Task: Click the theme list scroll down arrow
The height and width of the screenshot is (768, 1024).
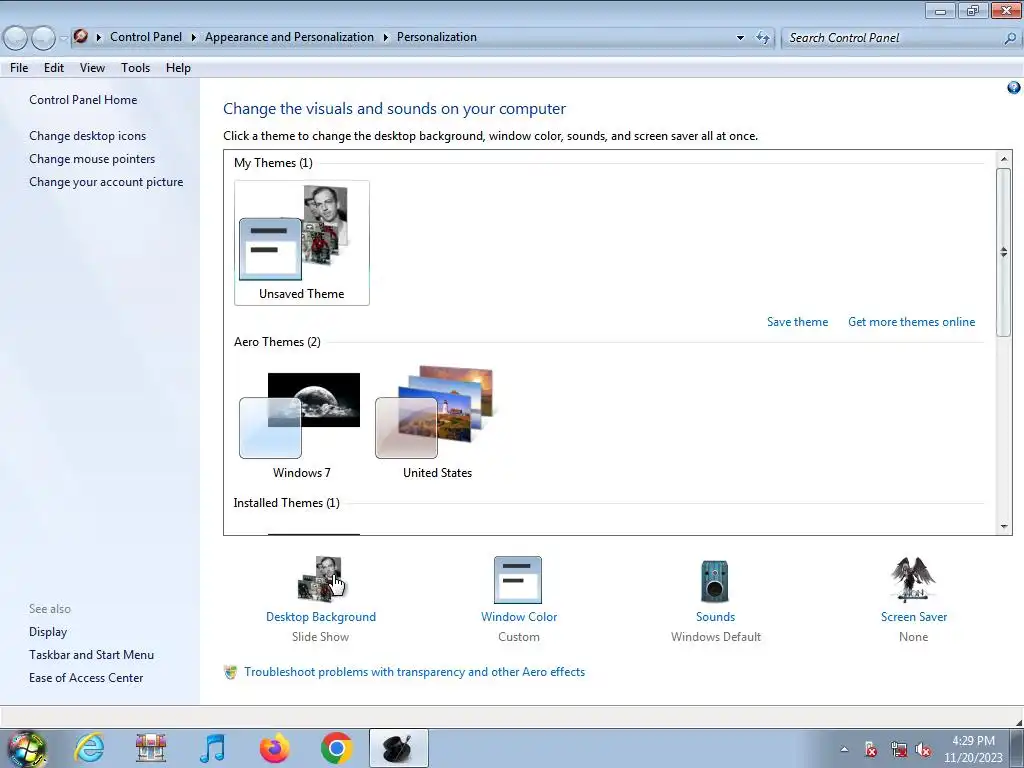Action: (x=1004, y=526)
